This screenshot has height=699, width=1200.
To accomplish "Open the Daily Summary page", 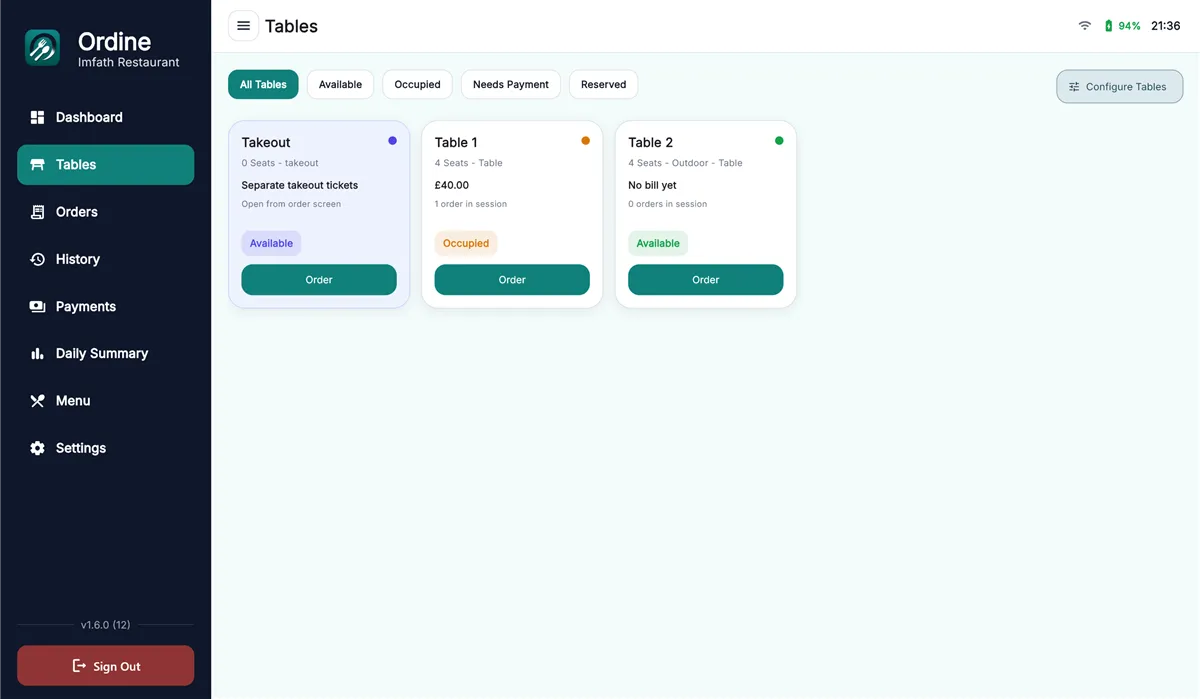I will coord(105,353).
